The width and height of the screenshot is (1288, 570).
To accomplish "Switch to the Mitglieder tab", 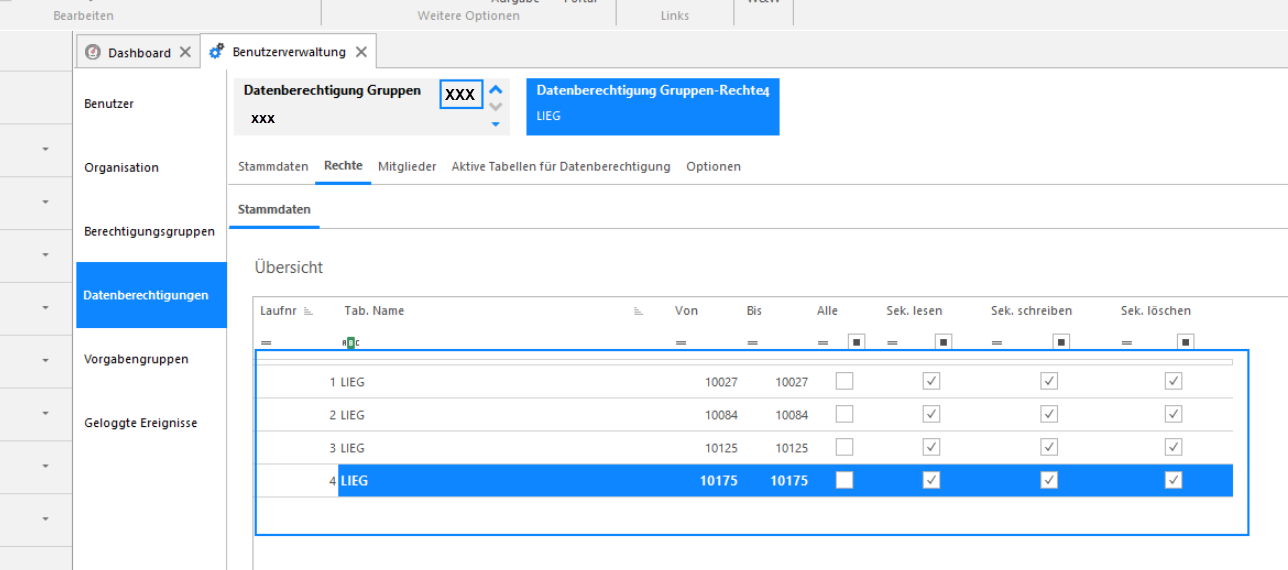I will 407,166.
